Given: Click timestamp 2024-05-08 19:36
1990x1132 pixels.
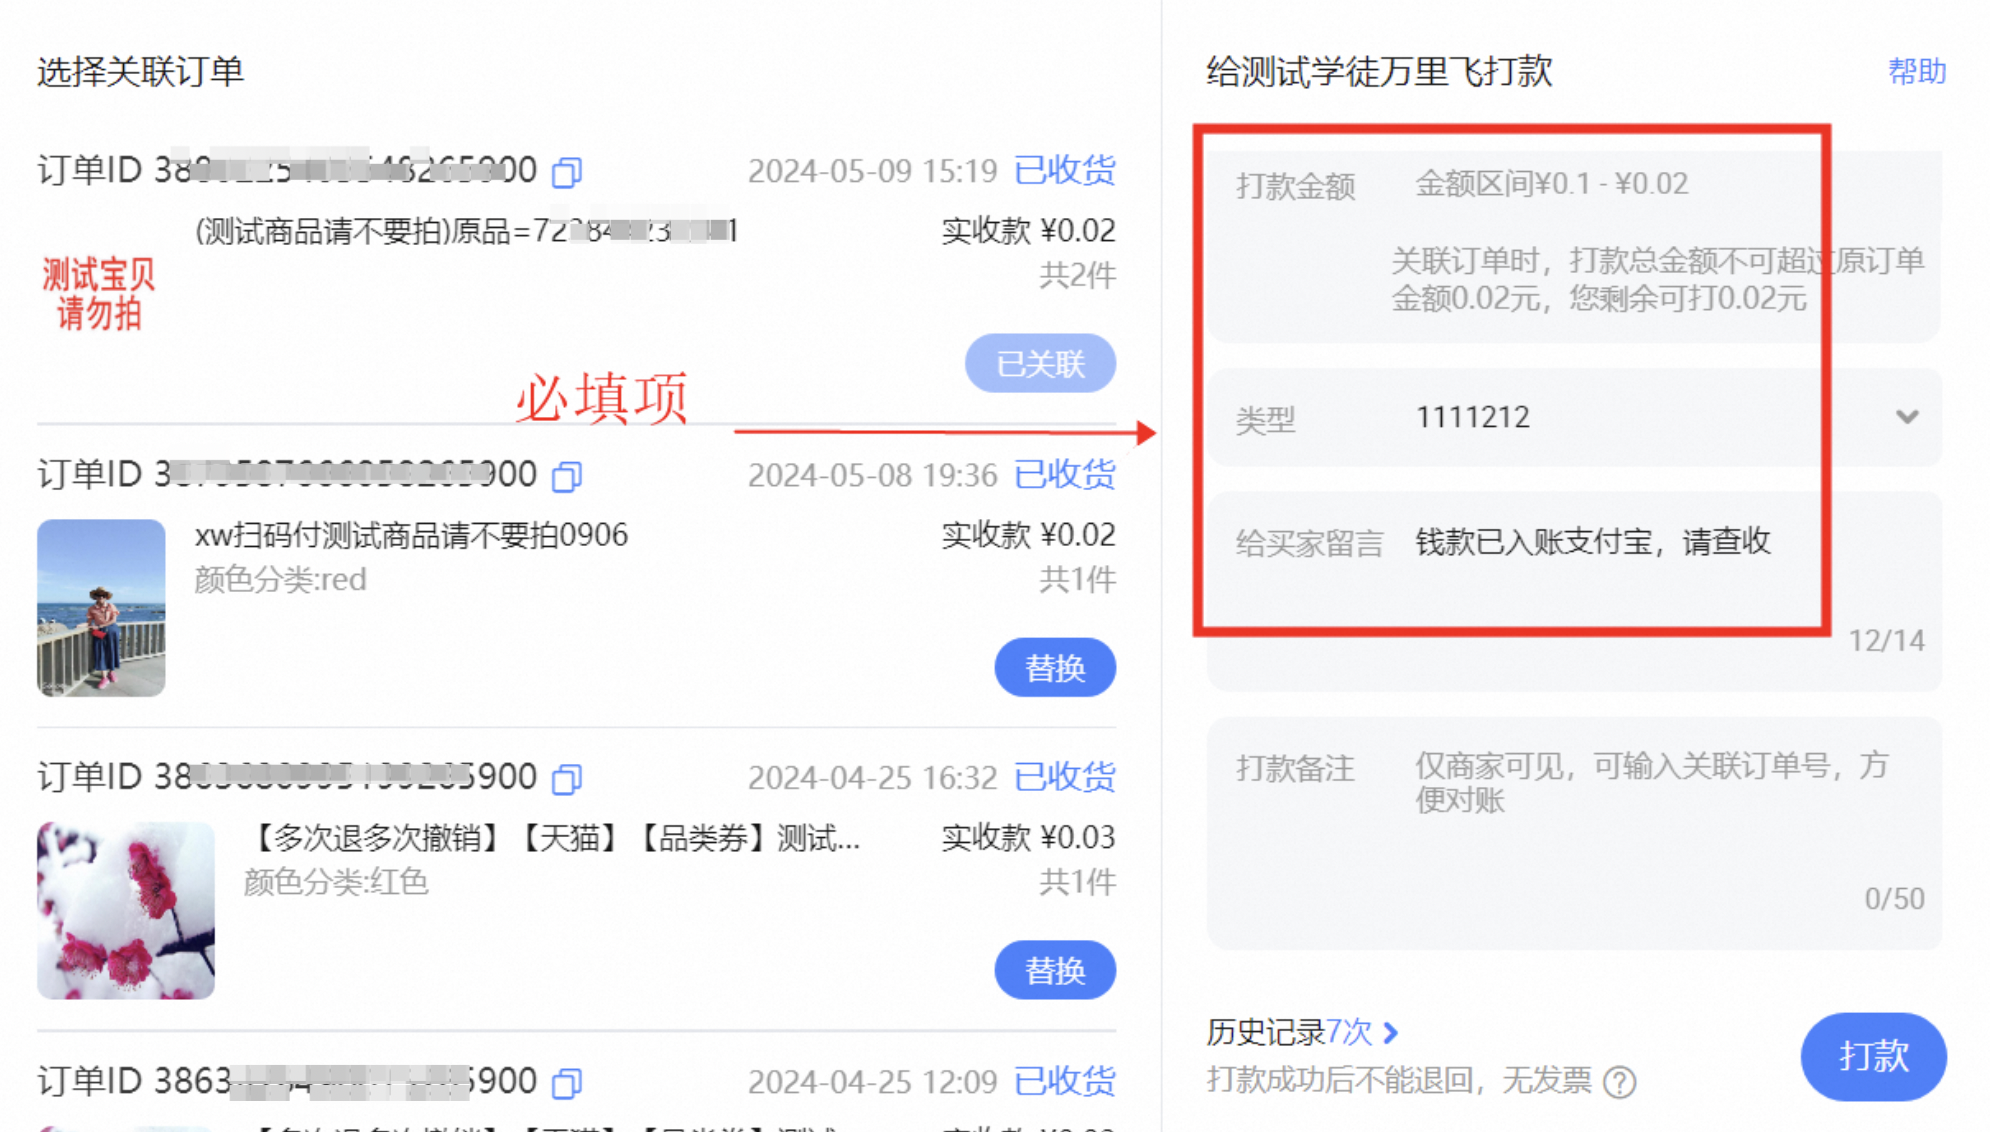Looking at the screenshot, I should (872, 475).
